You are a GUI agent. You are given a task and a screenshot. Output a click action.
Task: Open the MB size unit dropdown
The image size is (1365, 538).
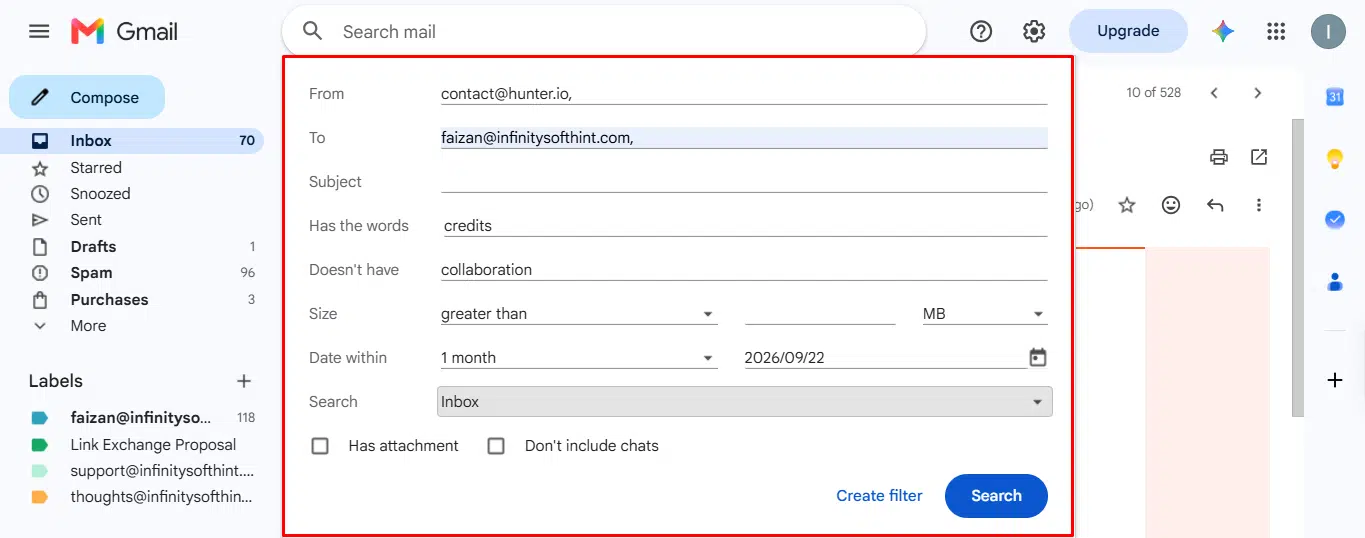[984, 314]
